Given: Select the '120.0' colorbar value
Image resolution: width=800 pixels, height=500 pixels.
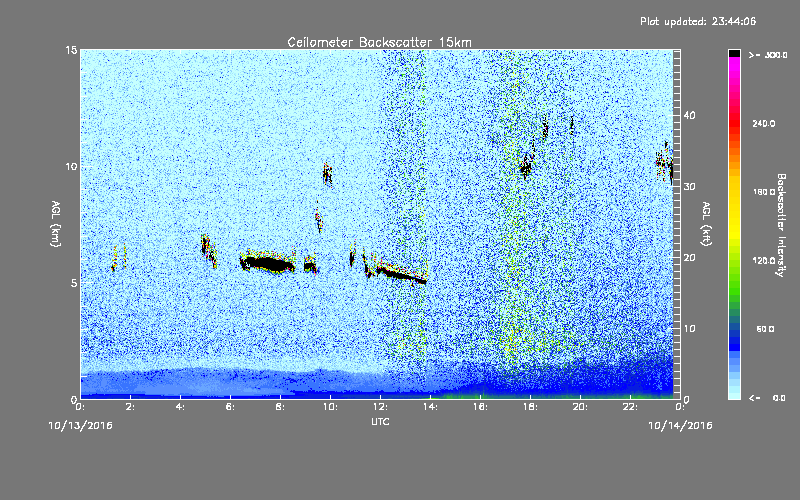Looking at the screenshot, I should [x=763, y=261].
